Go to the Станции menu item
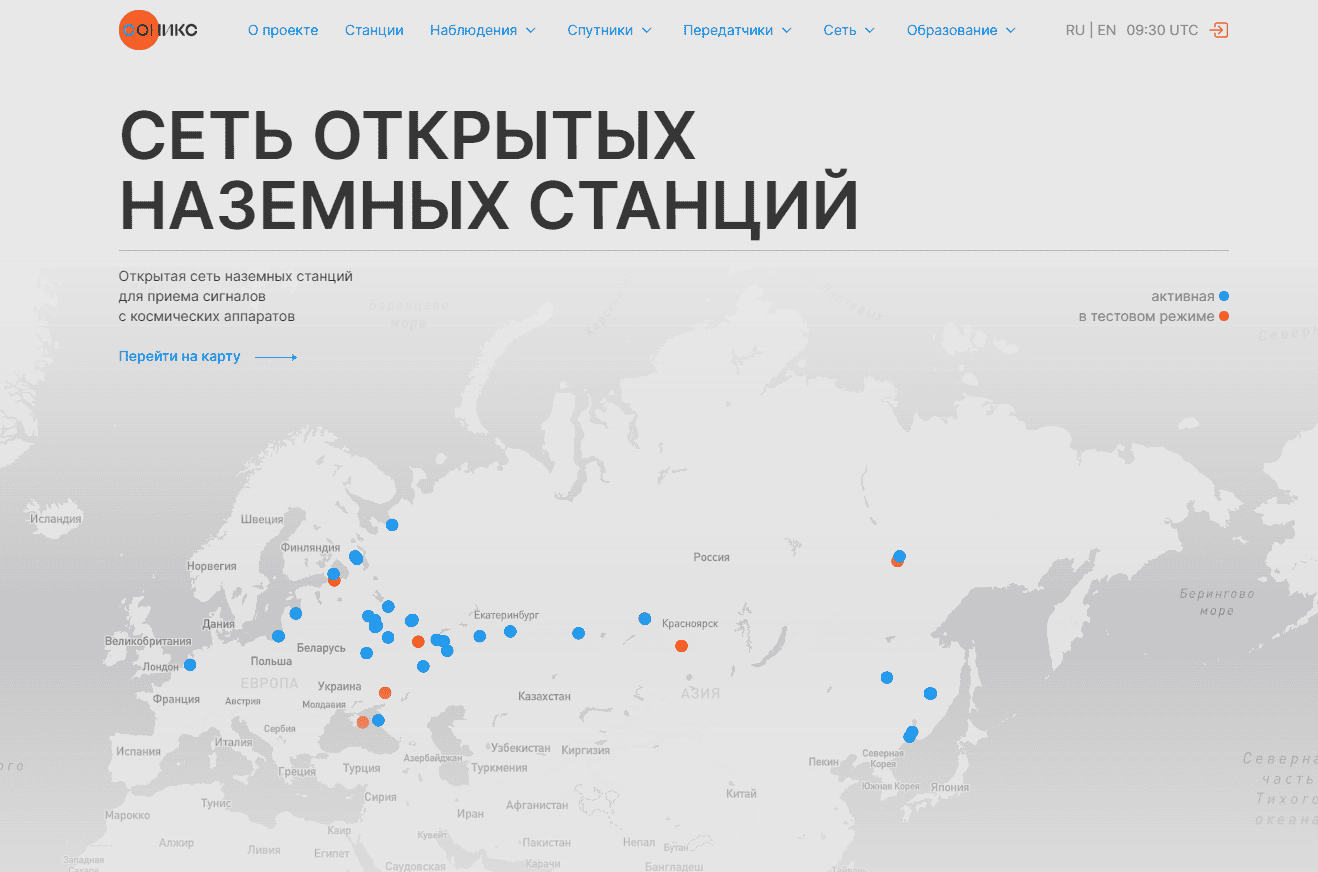This screenshot has width=1318, height=872. point(374,30)
